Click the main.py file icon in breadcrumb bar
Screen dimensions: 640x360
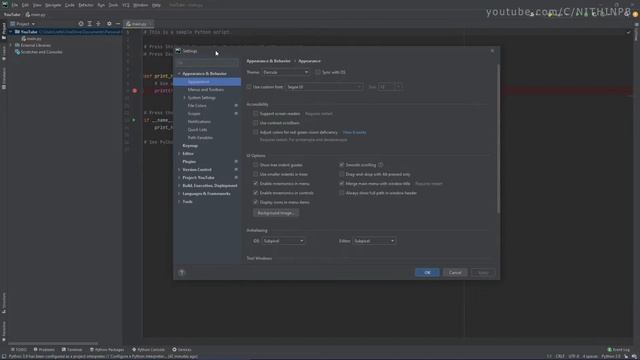click(x=28, y=15)
